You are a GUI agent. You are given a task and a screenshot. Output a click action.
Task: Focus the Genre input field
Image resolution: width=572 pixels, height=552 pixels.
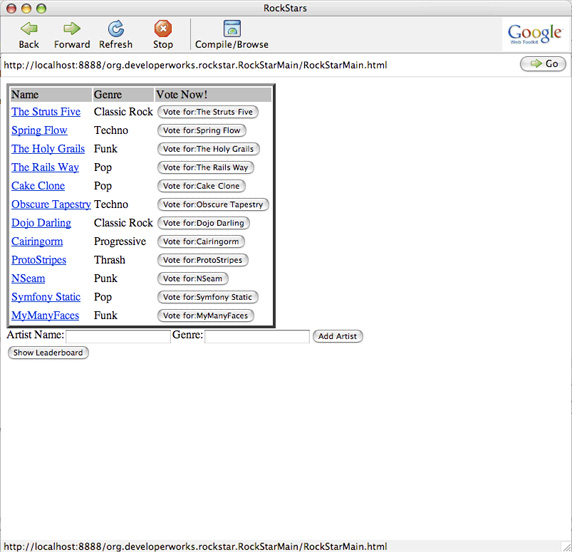(x=257, y=336)
